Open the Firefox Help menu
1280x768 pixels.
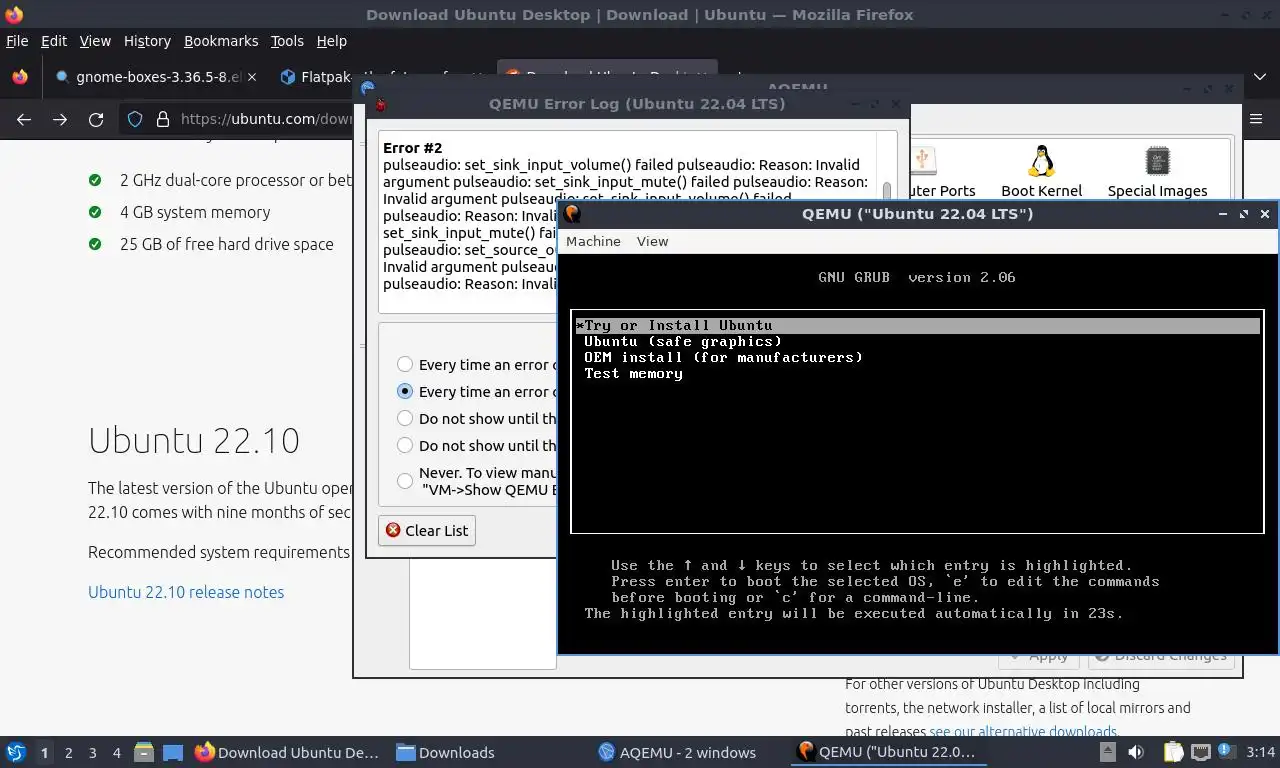click(x=331, y=41)
